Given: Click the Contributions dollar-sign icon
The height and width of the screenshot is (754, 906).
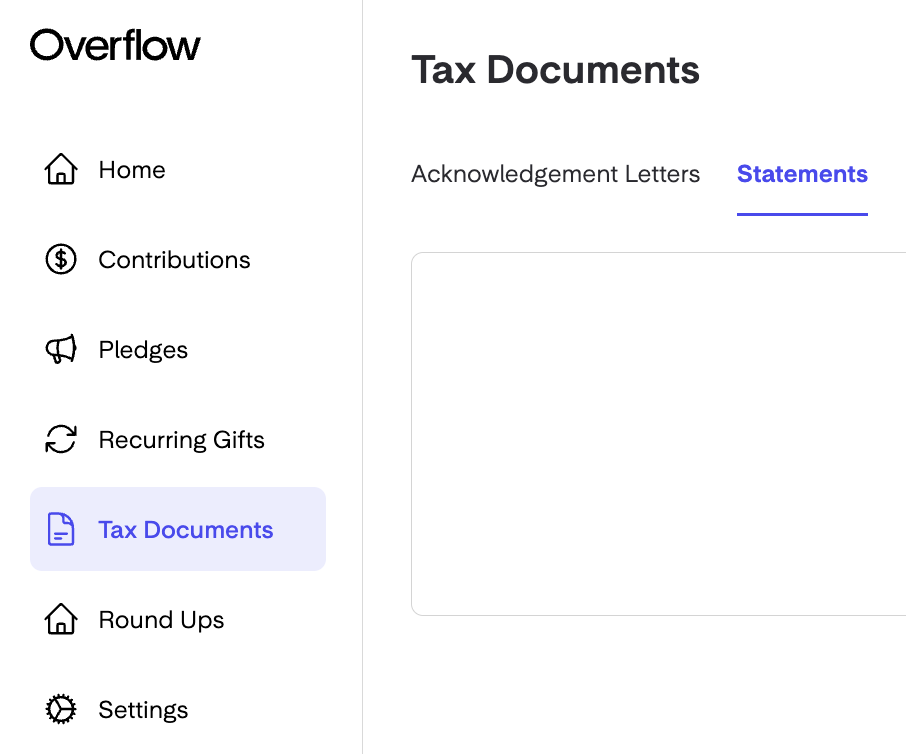Looking at the screenshot, I should click(61, 259).
